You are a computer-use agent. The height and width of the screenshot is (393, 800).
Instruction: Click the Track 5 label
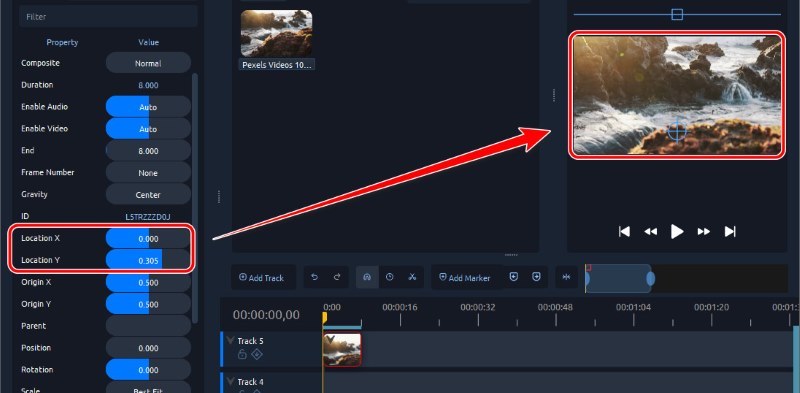[250, 341]
